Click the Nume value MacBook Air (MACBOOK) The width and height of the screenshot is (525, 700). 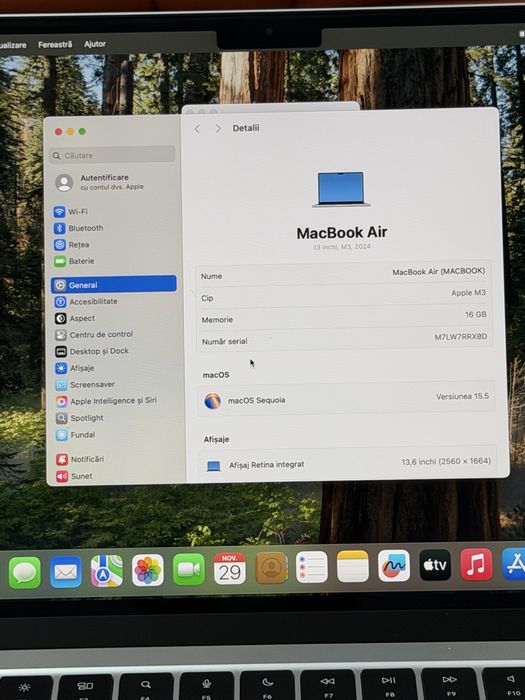click(438, 271)
